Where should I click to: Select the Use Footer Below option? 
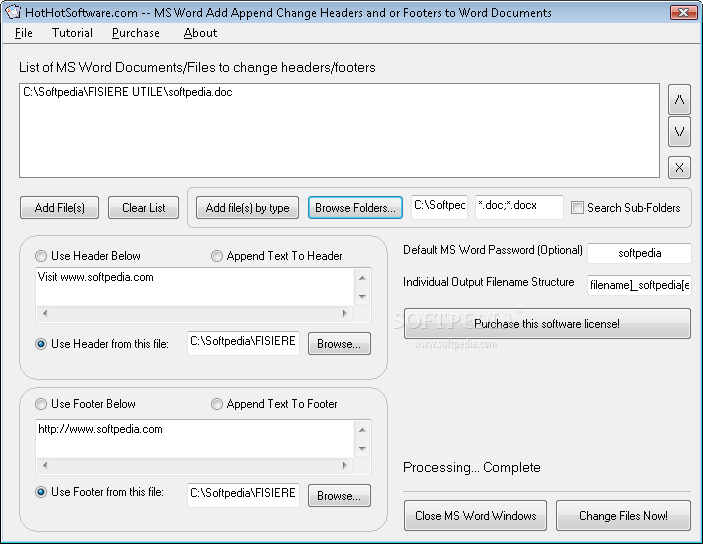point(41,404)
